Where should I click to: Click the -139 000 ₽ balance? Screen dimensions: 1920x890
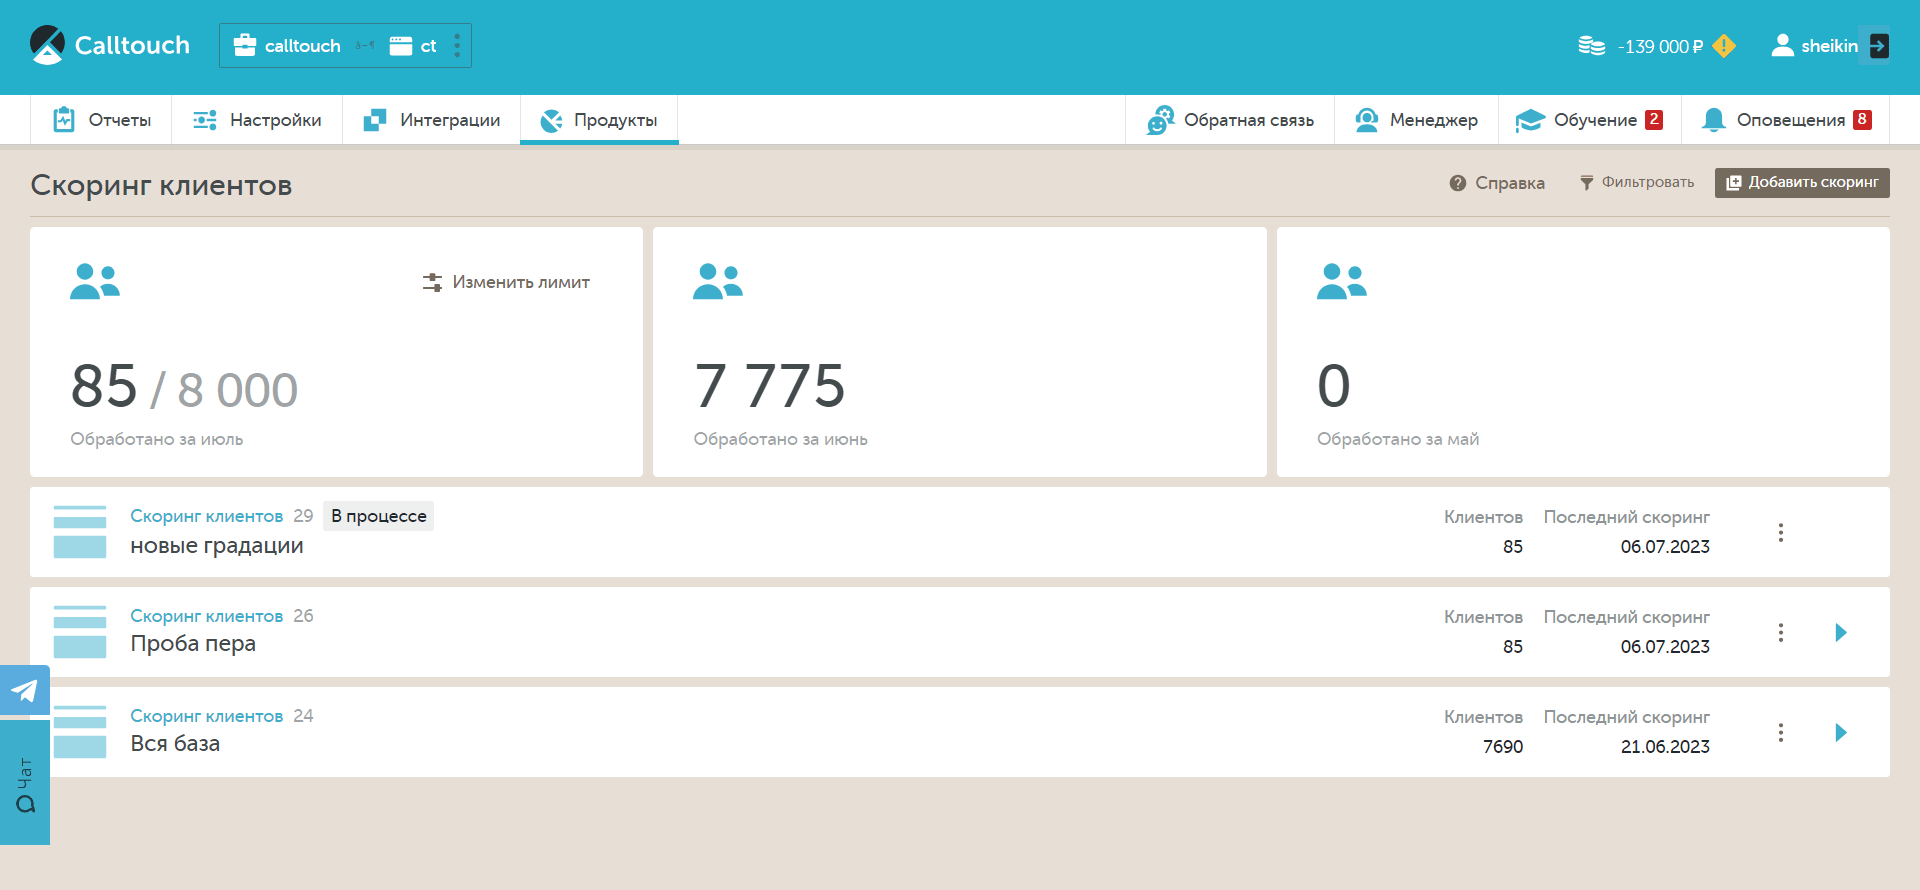(1660, 47)
